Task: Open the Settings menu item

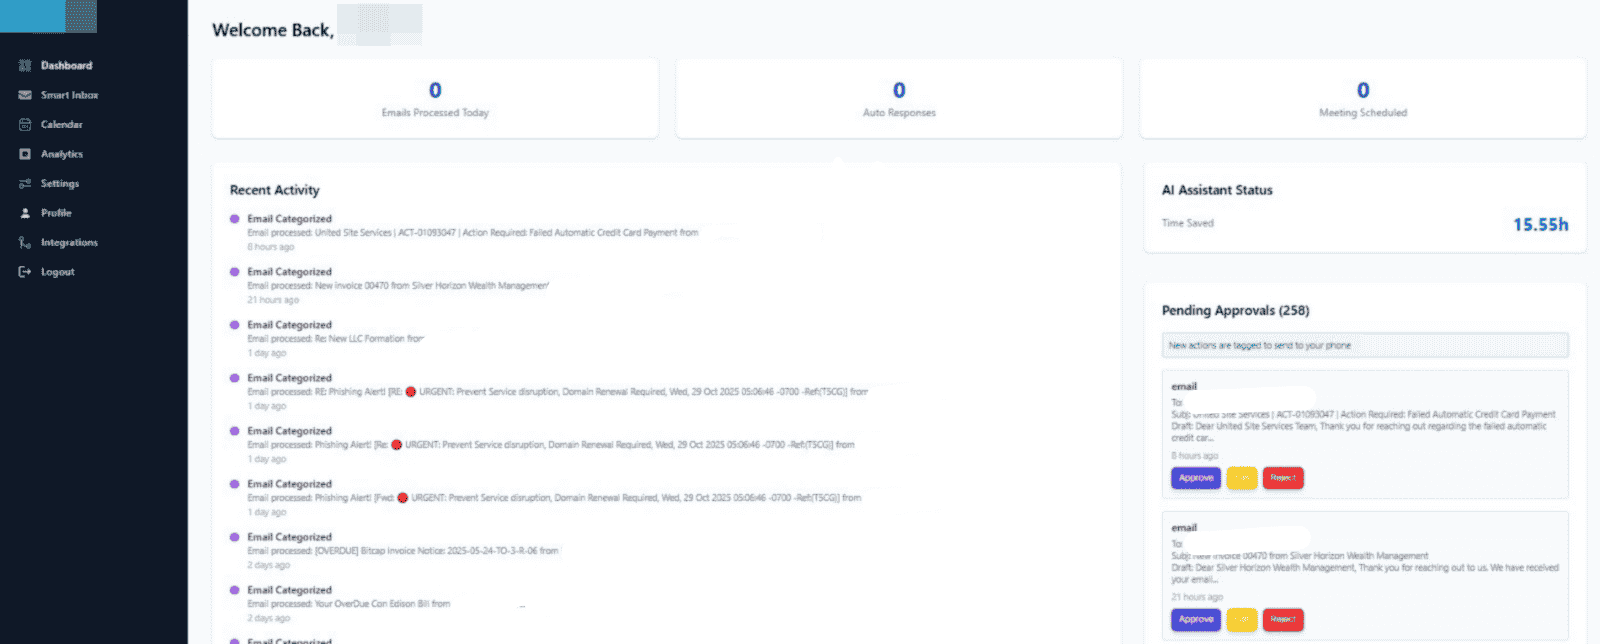Action: (60, 184)
